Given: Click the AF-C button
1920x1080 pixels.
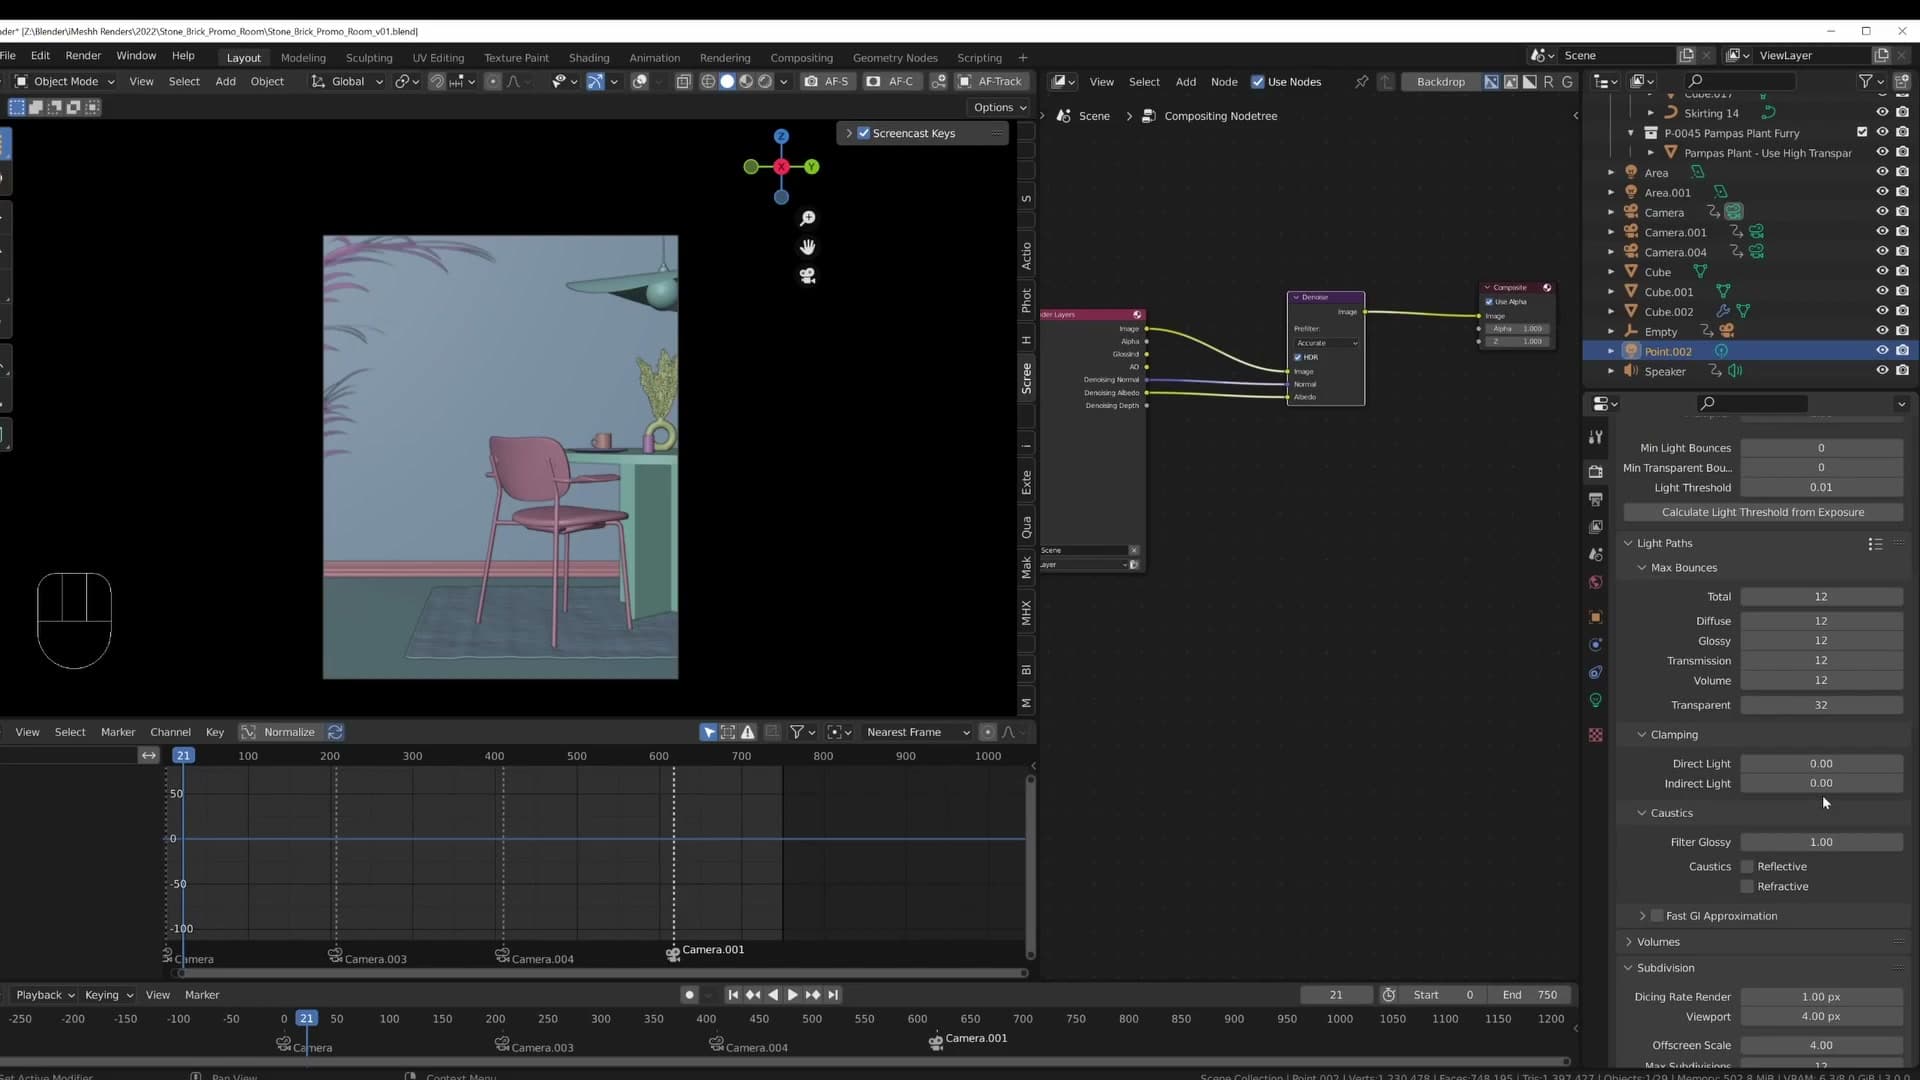Looking at the screenshot, I should pyautogui.click(x=891, y=81).
